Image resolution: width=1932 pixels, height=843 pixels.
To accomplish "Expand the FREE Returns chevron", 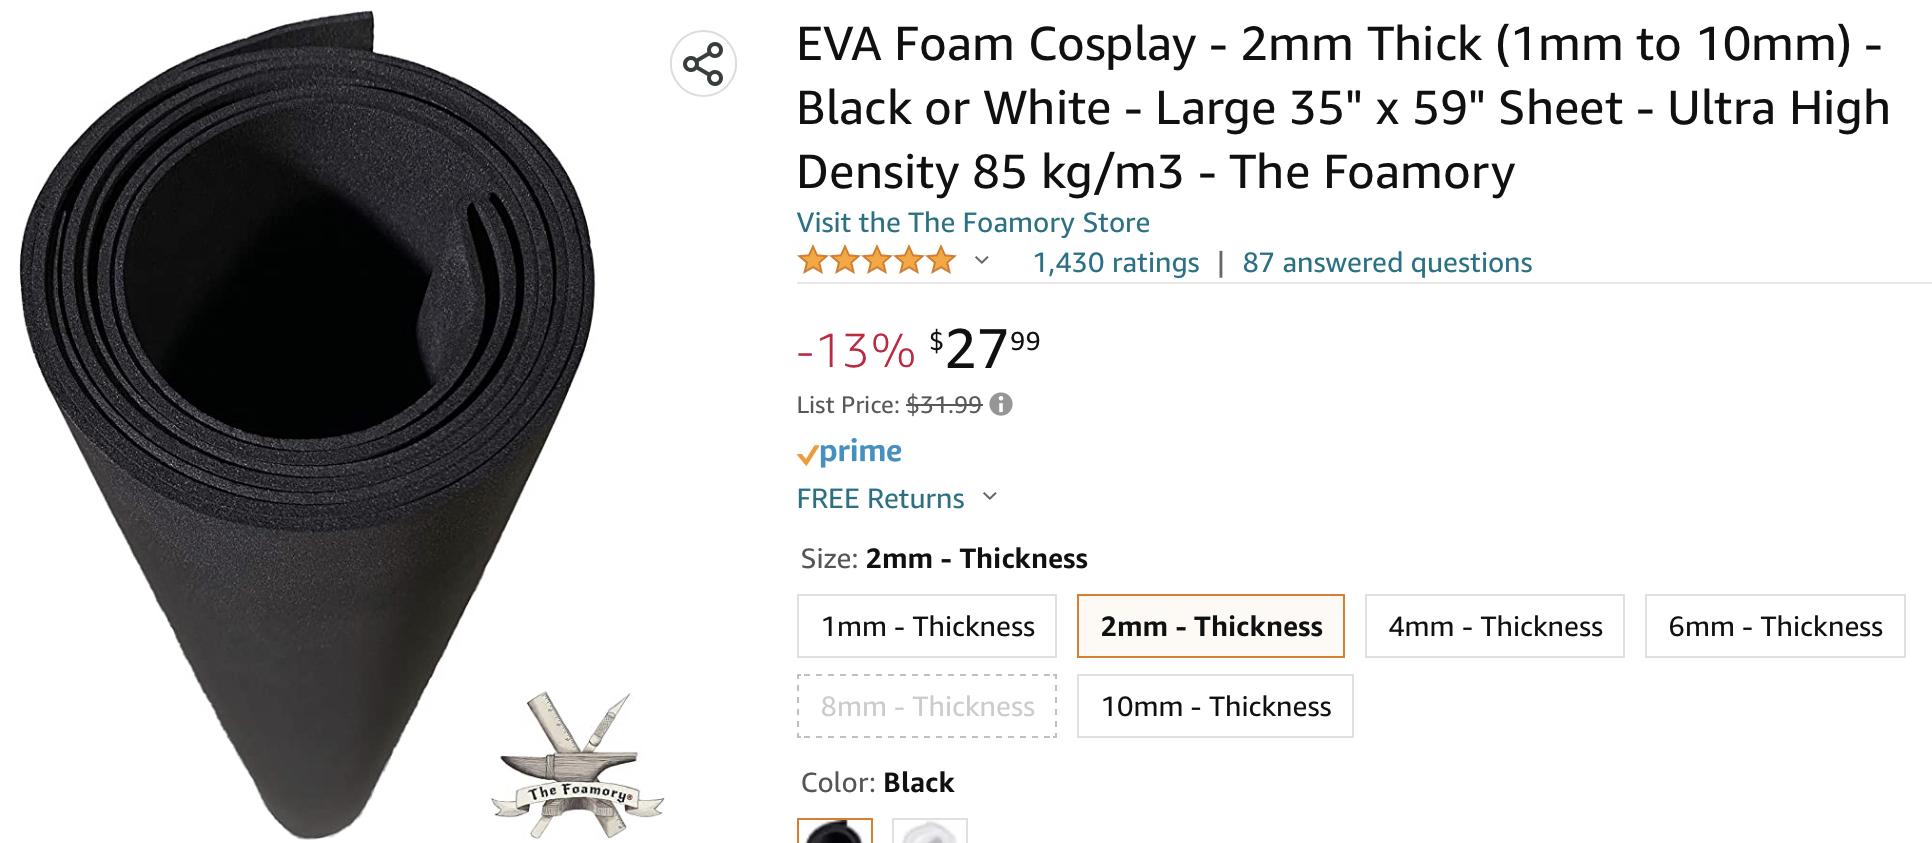I will (990, 497).
